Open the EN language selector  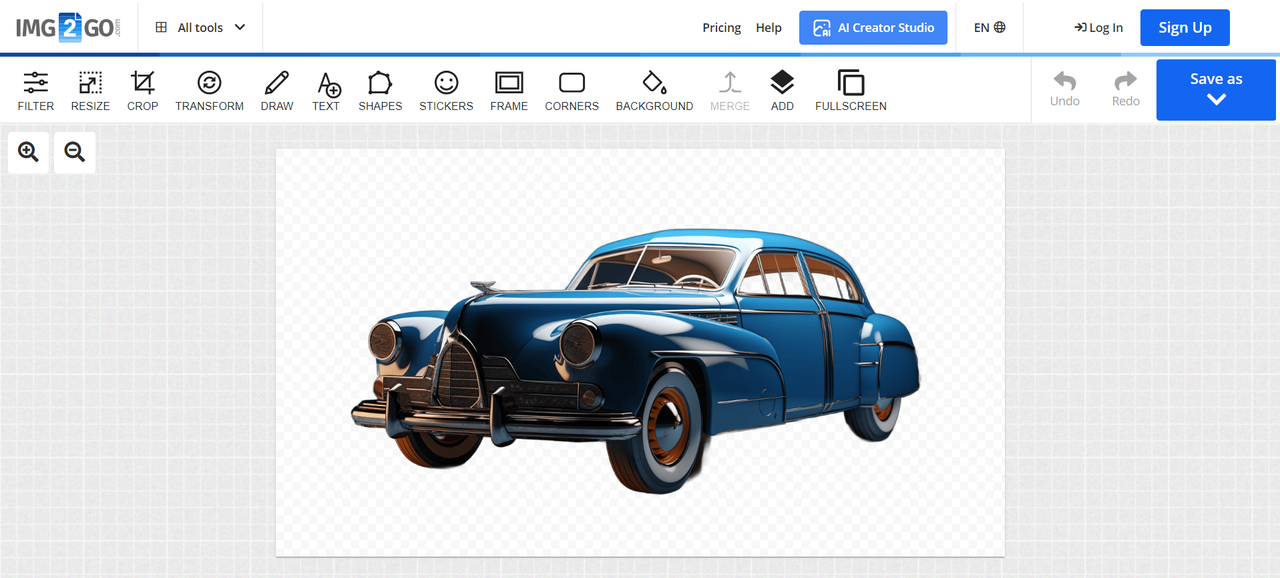(989, 28)
